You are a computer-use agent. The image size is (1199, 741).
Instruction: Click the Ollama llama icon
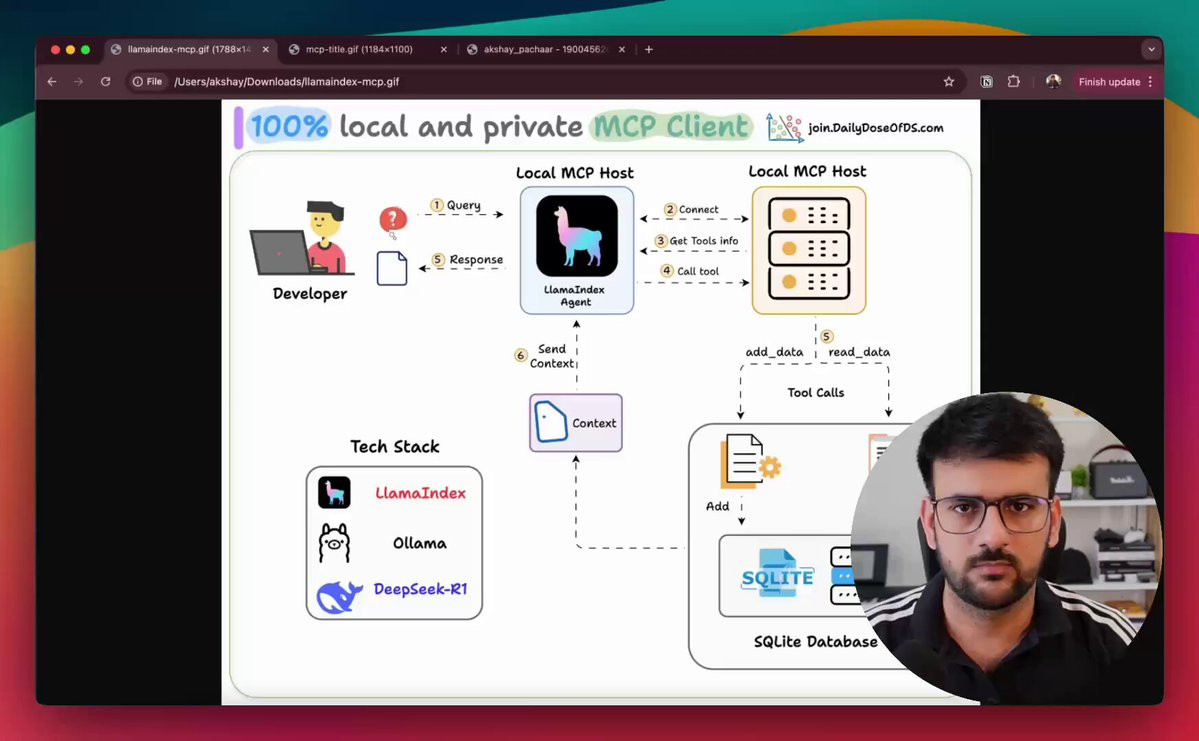[334, 543]
